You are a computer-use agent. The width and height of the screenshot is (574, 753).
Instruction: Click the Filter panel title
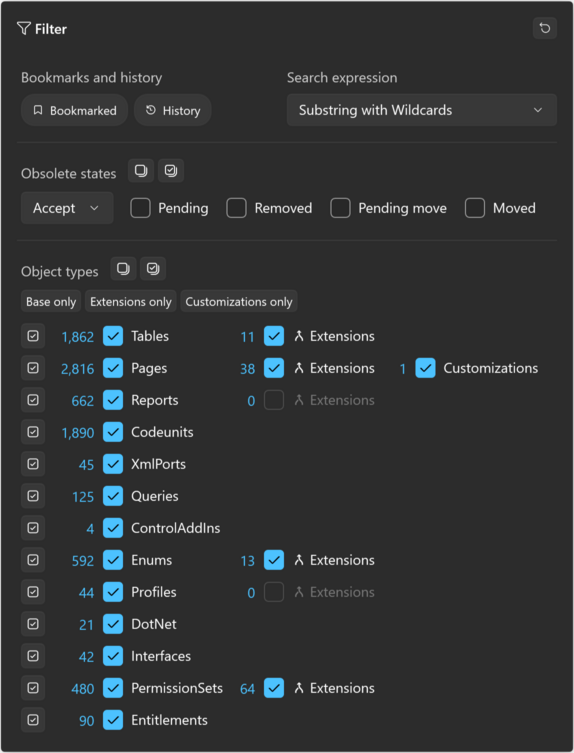[x=50, y=29]
